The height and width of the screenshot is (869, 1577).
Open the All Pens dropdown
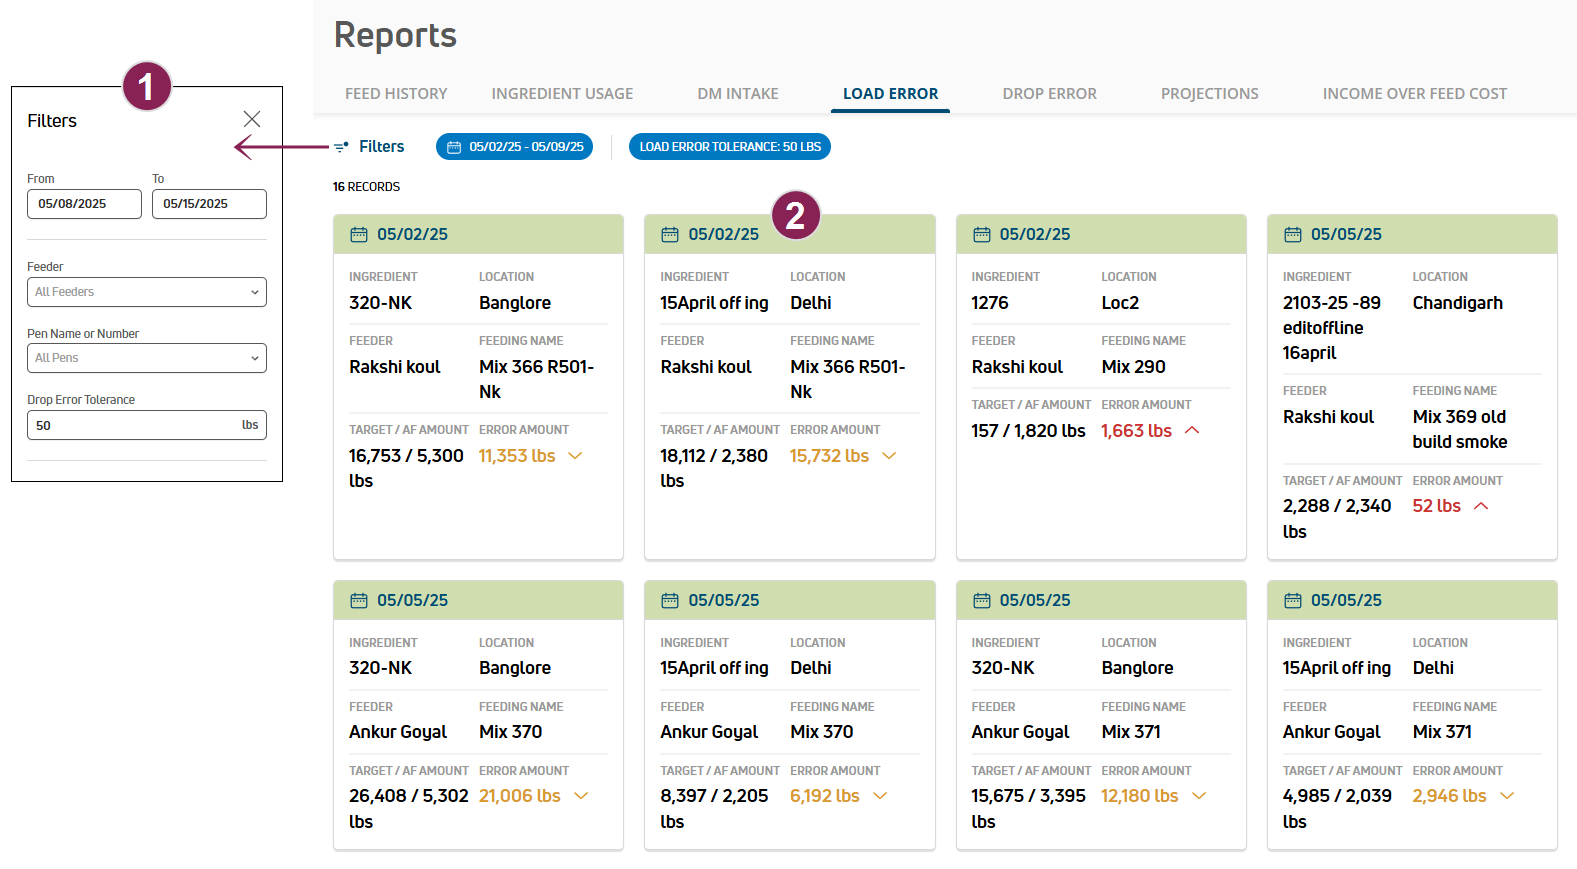(147, 358)
